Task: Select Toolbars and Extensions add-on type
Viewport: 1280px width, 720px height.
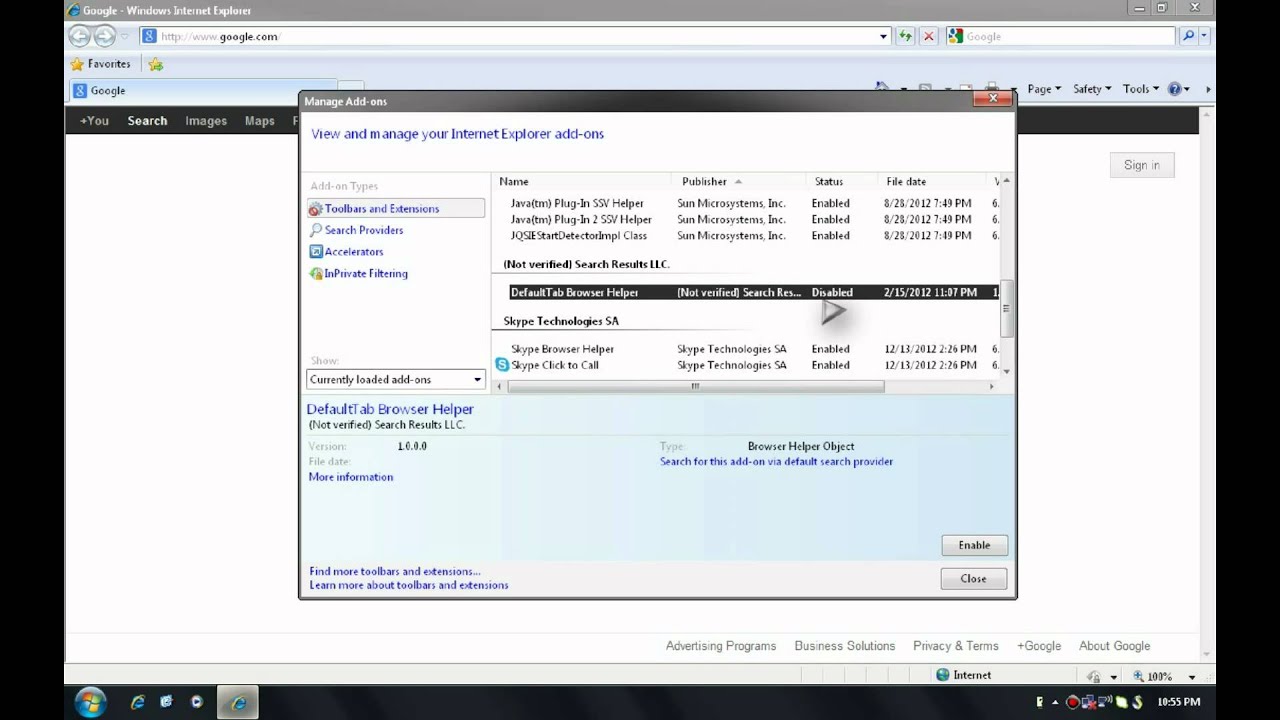Action: pos(381,209)
